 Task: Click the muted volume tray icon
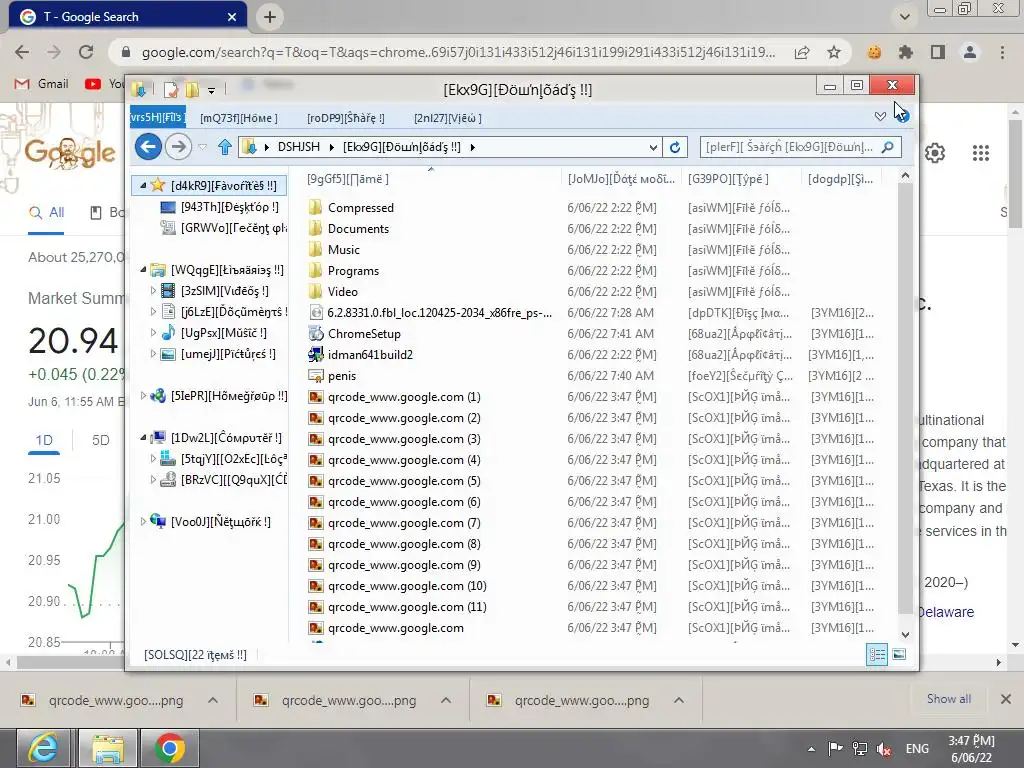point(884,749)
